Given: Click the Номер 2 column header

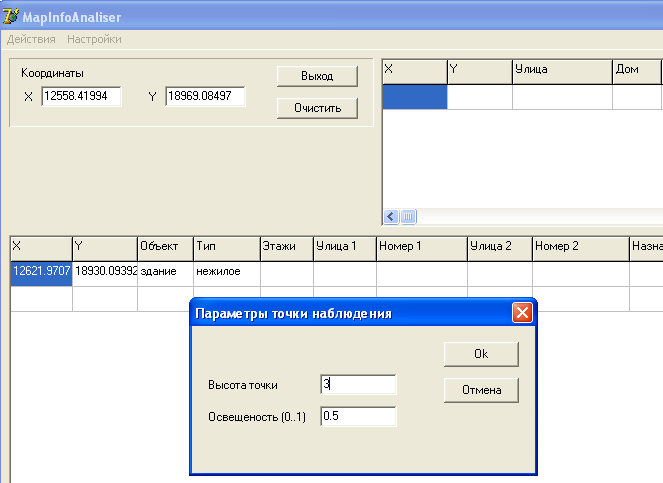Looking at the screenshot, I should [x=581, y=249].
